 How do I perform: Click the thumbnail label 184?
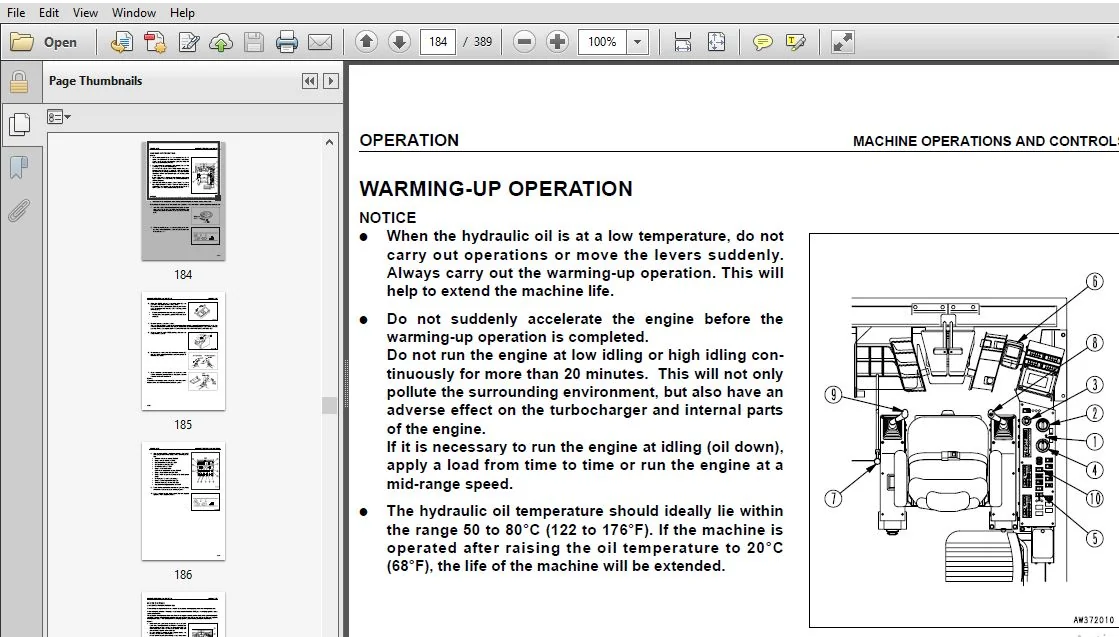(183, 275)
